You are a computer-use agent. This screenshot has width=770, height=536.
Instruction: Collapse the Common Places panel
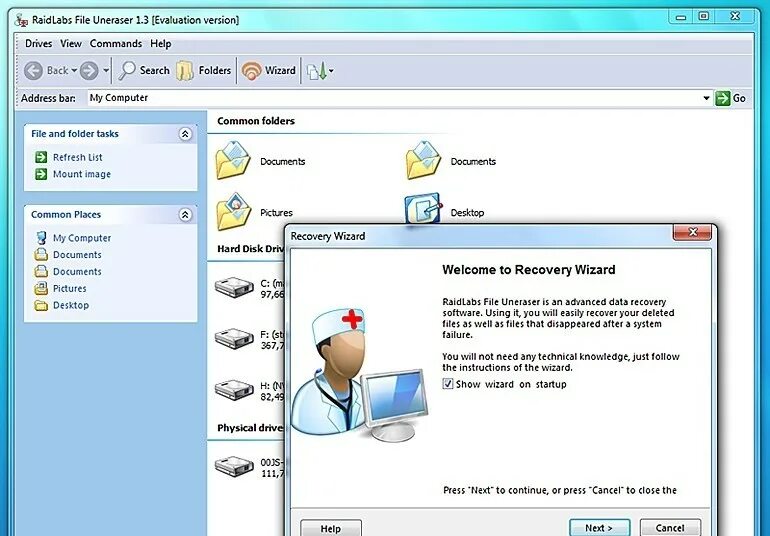click(x=185, y=215)
